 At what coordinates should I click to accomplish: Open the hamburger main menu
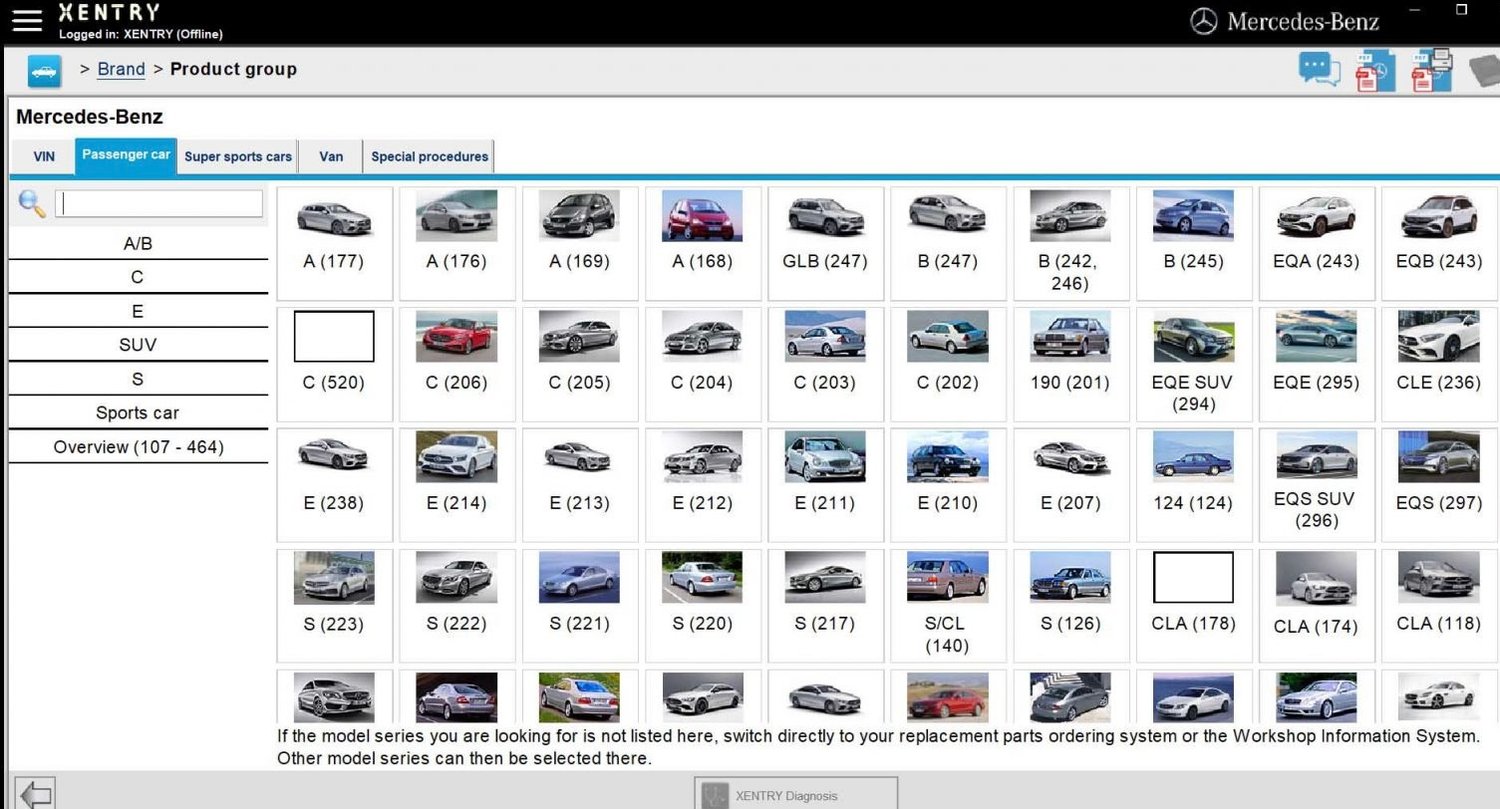(27, 20)
